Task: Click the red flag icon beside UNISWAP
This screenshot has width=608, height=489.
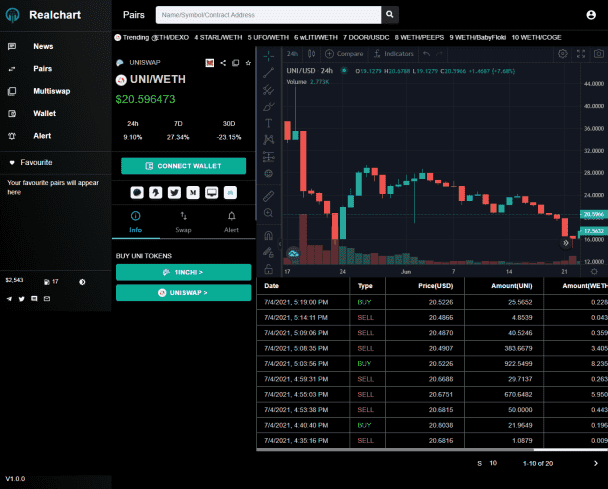Action: point(210,63)
